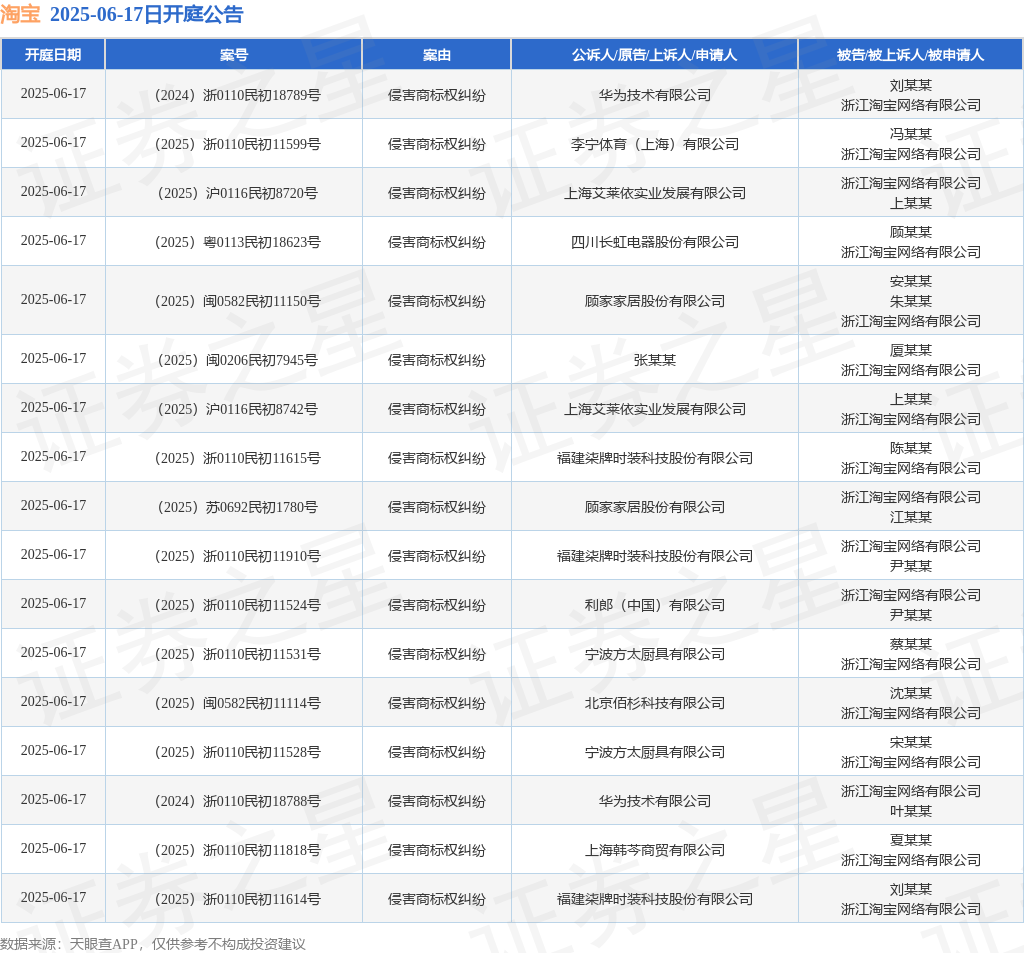Click the 淘宝 title text
The image size is (1024, 953).
coord(20,14)
